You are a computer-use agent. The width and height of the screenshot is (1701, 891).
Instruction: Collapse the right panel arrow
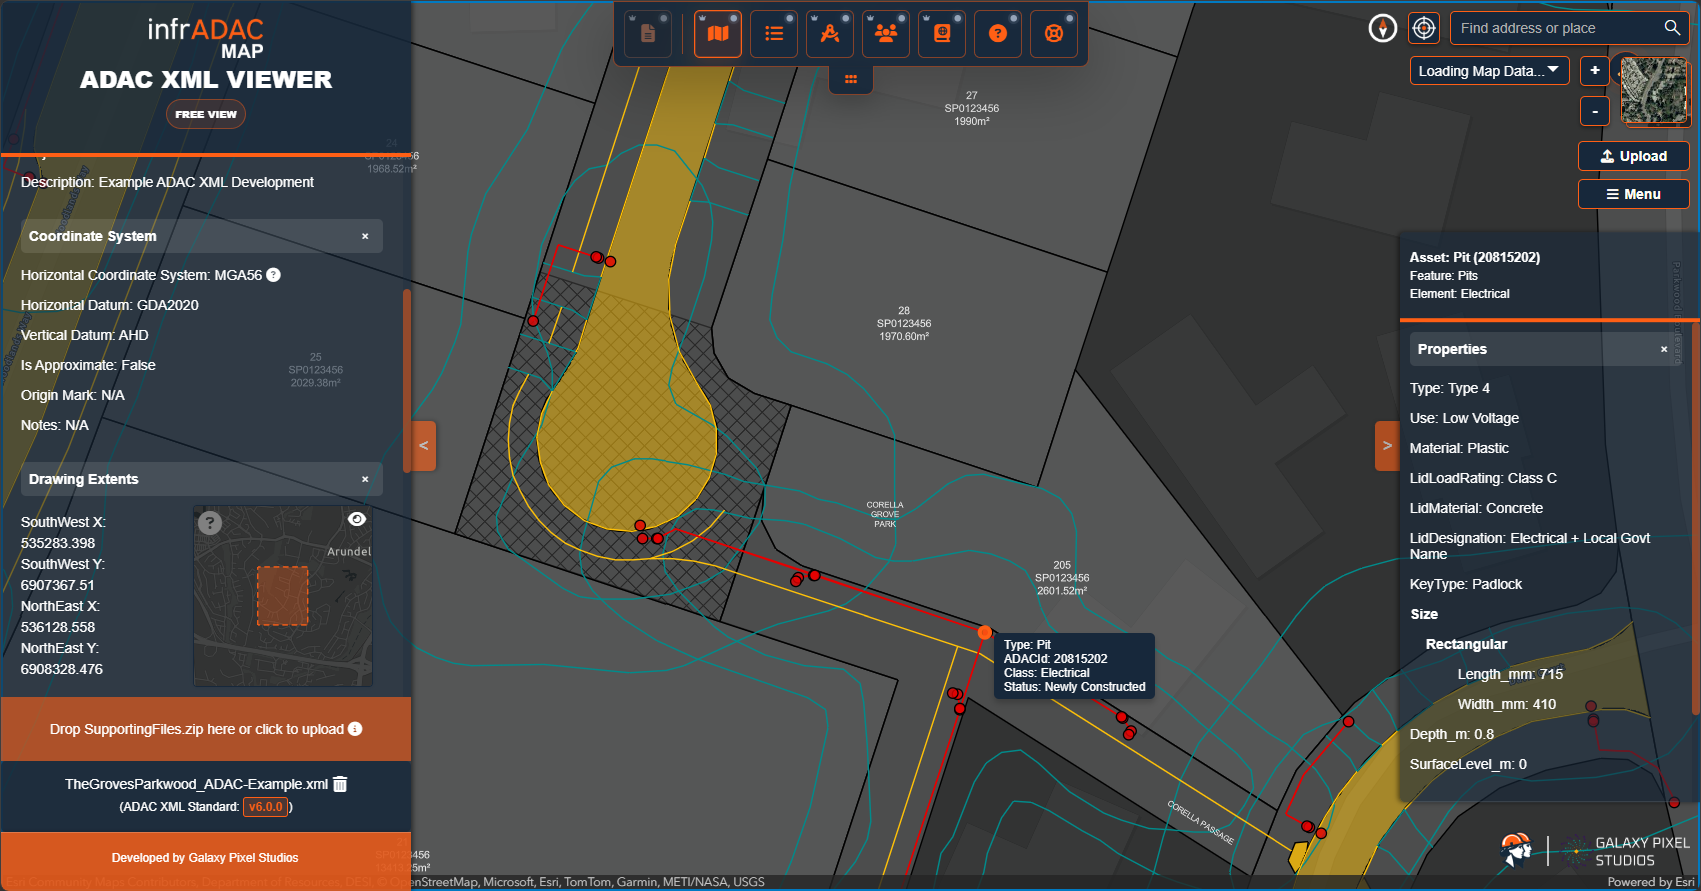[1387, 446]
